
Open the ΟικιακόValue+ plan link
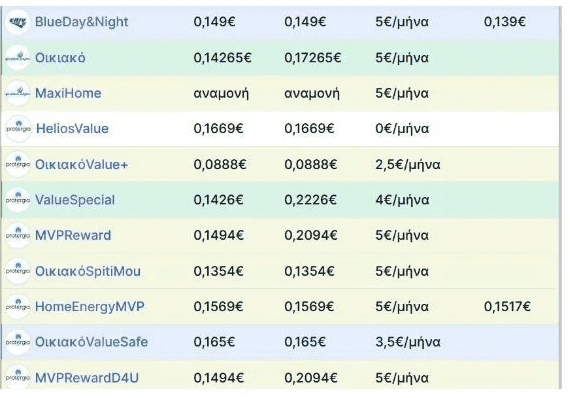click(81, 164)
